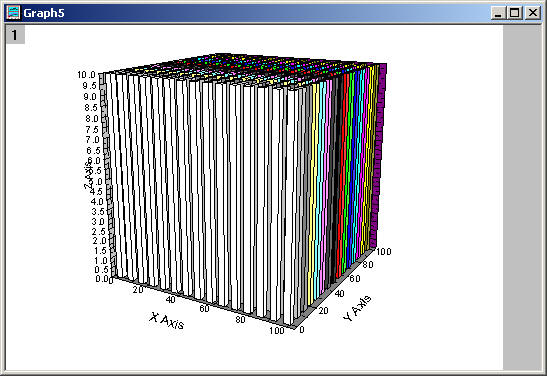Click the Graph5 title bar

(x=255, y=13)
